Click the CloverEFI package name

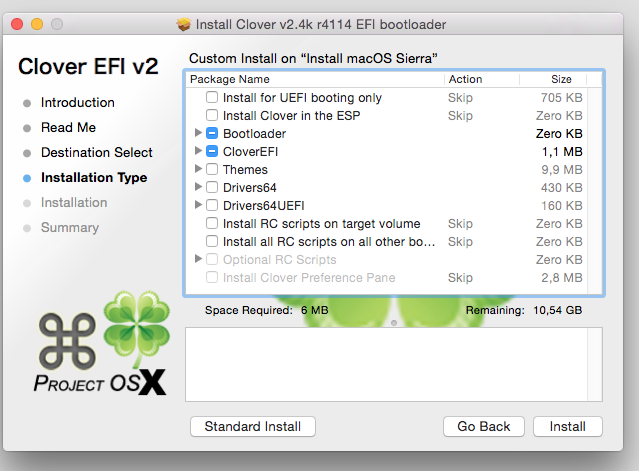coord(250,152)
